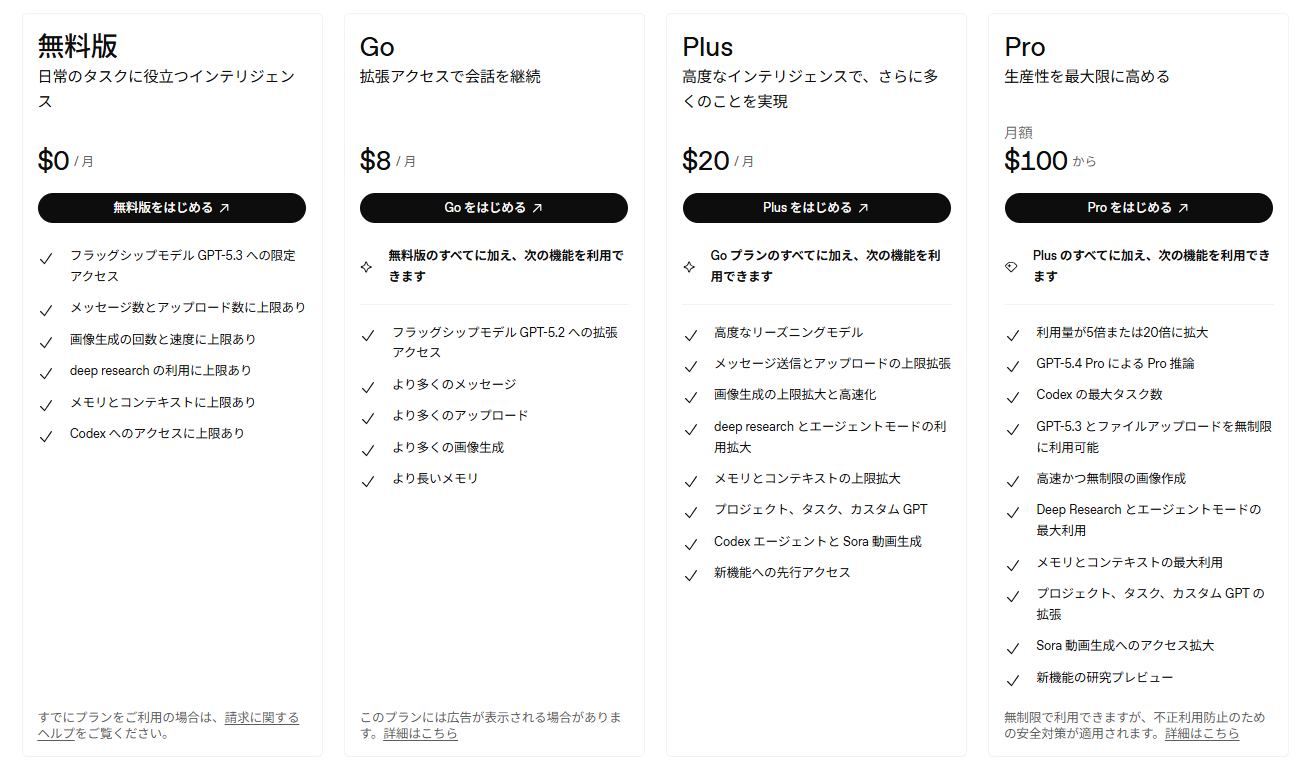Open 詳細はこちら link in the Pro card
This screenshot has height=771, width=1303.
(1202, 733)
